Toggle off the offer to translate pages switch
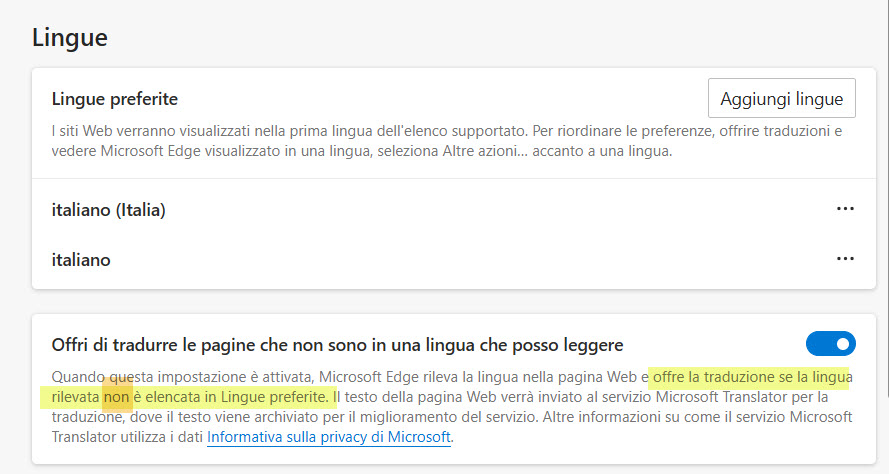889x474 pixels. click(831, 344)
